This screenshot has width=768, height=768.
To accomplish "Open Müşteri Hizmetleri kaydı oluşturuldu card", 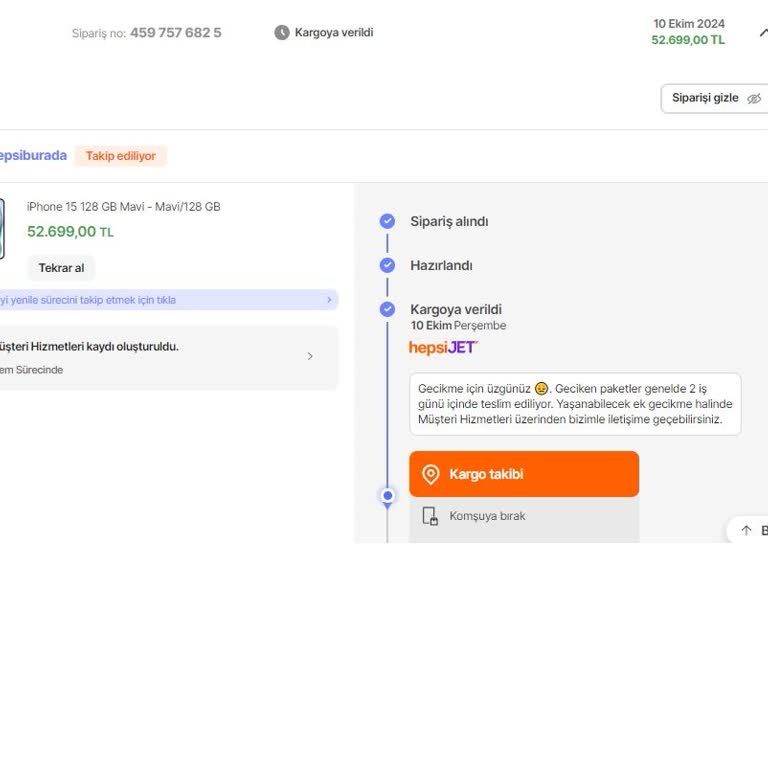I will 168,358.
